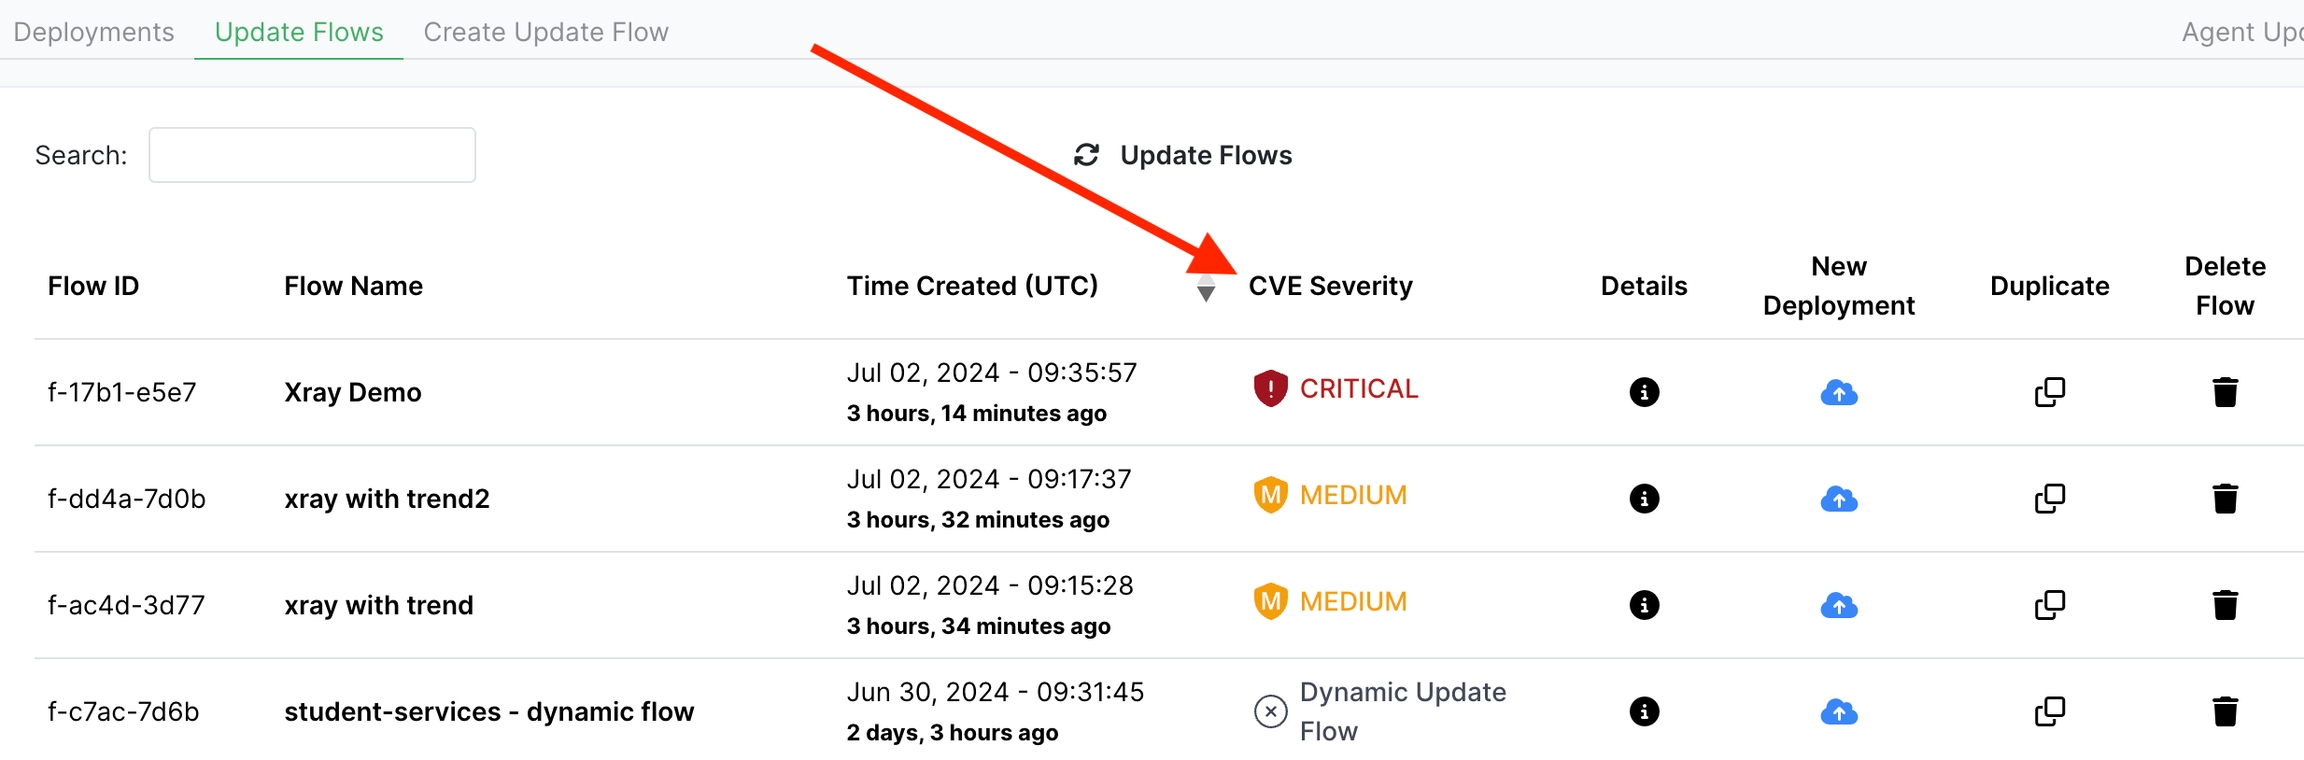The image size is (2304, 760).
Task: Click the Xray Demo flow name
Action: coord(352,392)
